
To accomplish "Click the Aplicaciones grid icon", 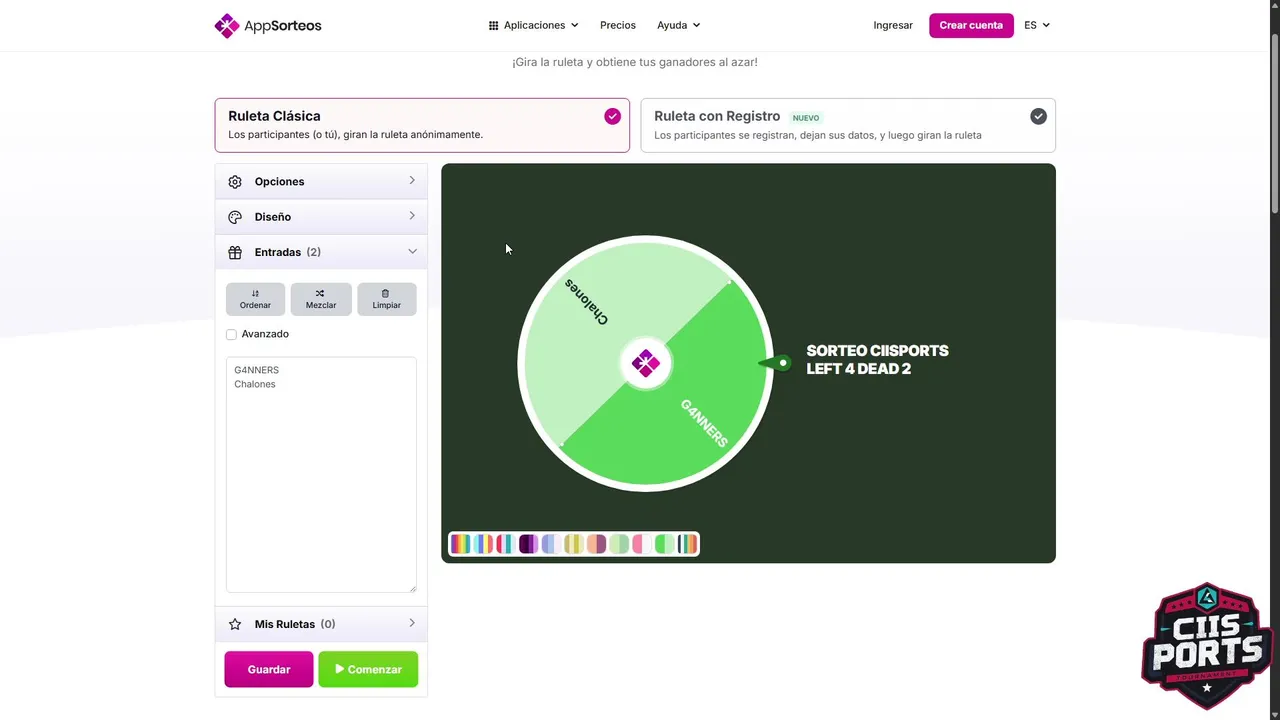I will pyautogui.click(x=493, y=25).
